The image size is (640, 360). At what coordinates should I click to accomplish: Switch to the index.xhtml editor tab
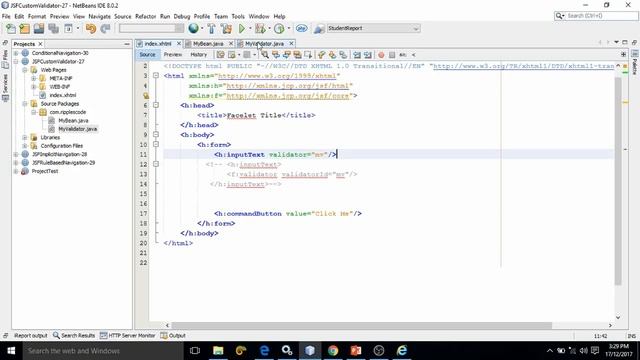158,44
